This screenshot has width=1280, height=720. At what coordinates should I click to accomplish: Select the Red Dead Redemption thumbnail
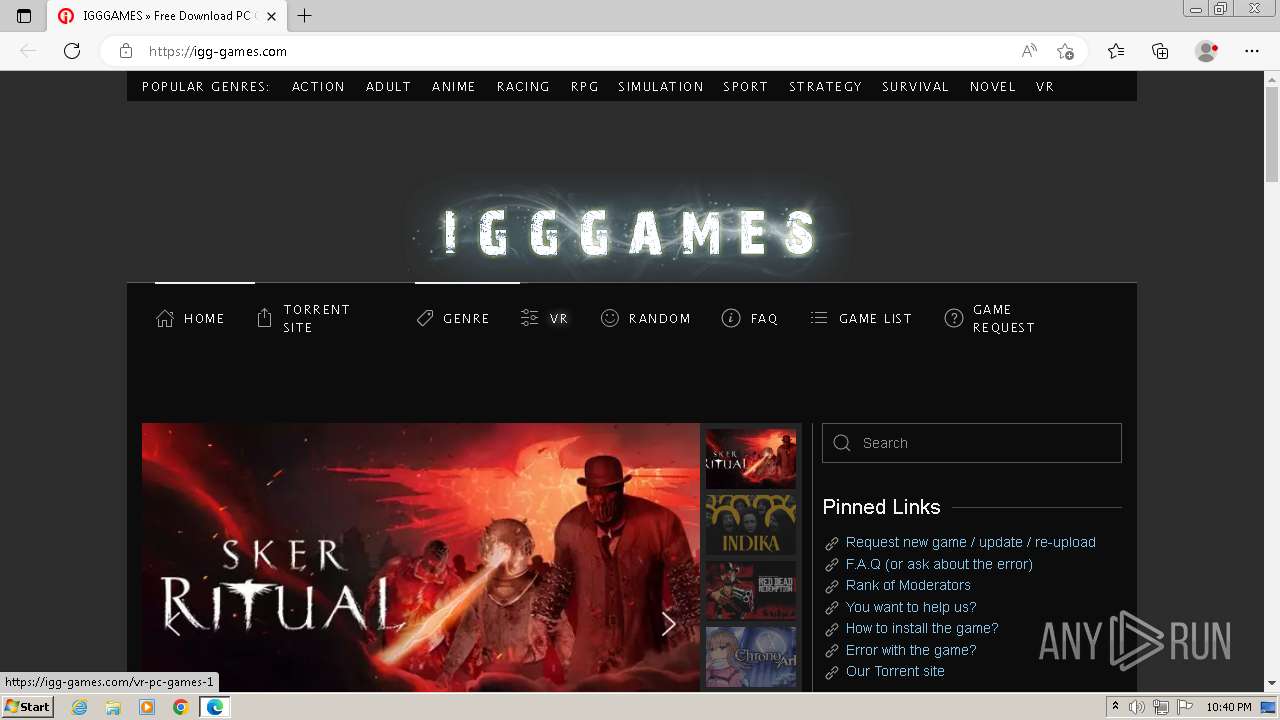coord(751,591)
